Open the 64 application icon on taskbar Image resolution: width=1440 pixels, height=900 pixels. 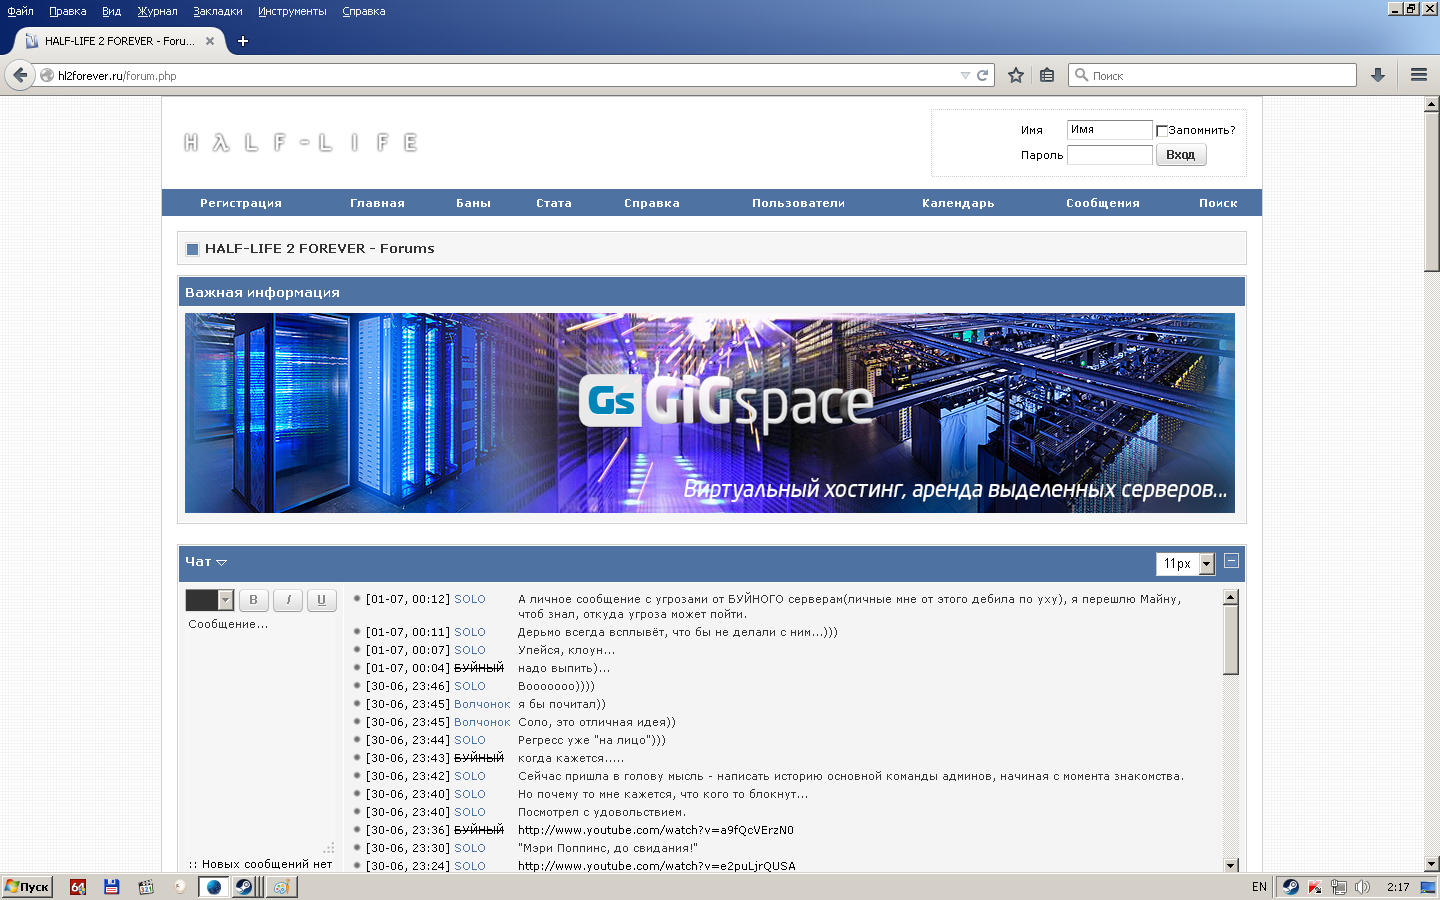[78, 887]
